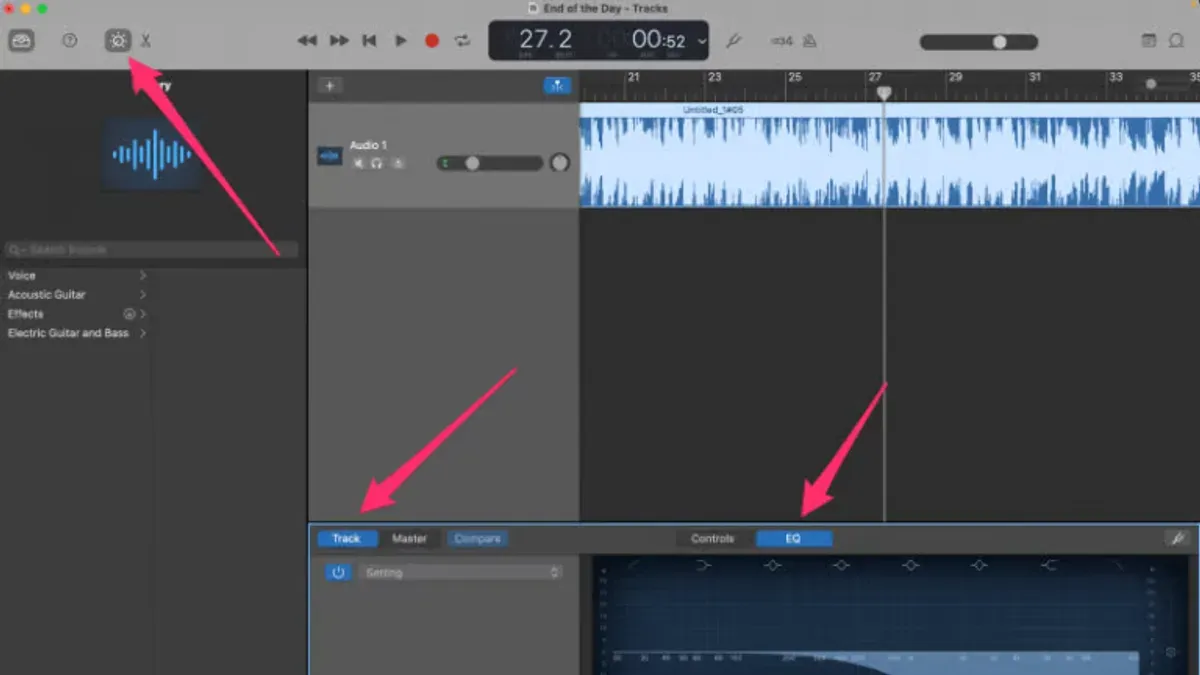The height and width of the screenshot is (675, 1200).
Task: Click the 00:52 time display
Action: click(x=659, y=40)
